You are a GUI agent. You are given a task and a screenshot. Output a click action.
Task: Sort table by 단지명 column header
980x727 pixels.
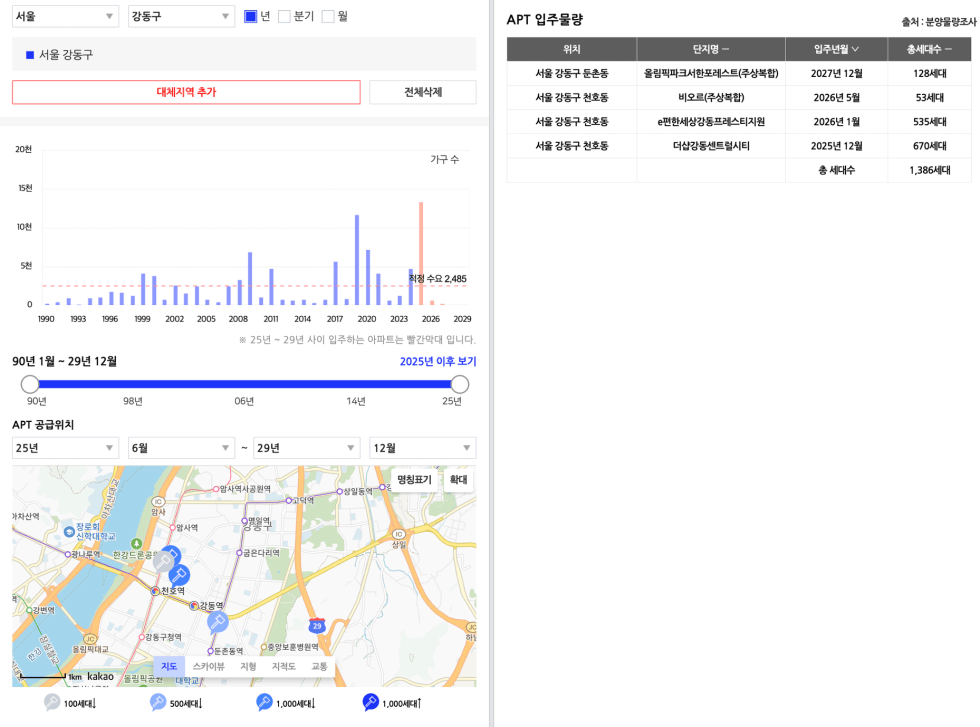[711, 49]
